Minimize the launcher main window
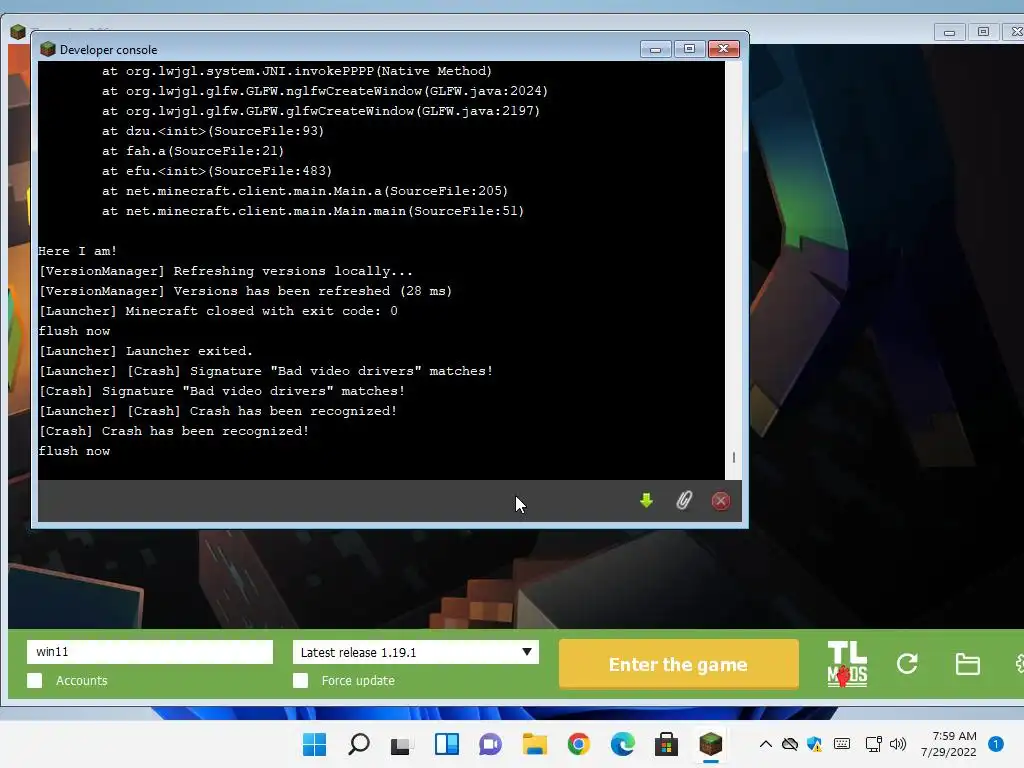Viewport: 1024px width, 768px height. (950, 32)
